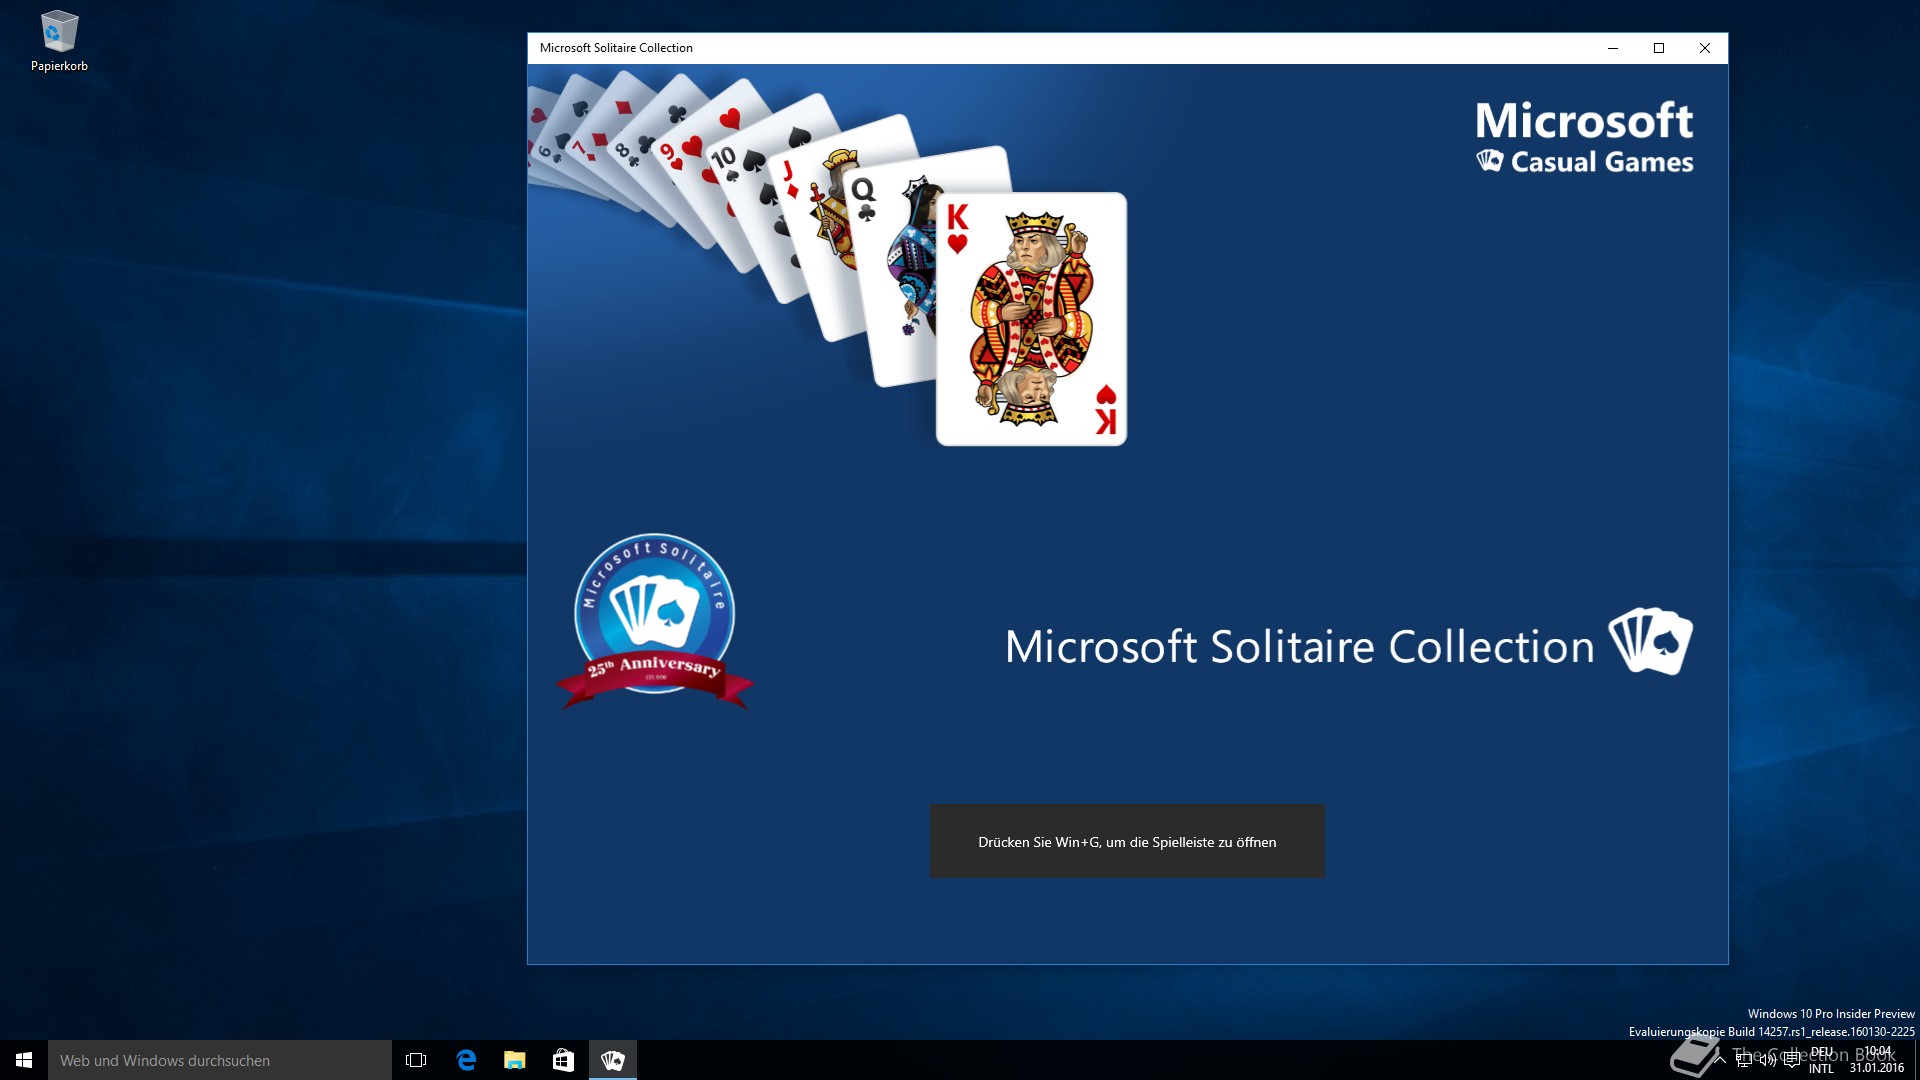Screen dimensions: 1920x1080
Task: Click the Win+G Spielleiste notification banner
Action: point(1127,842)
